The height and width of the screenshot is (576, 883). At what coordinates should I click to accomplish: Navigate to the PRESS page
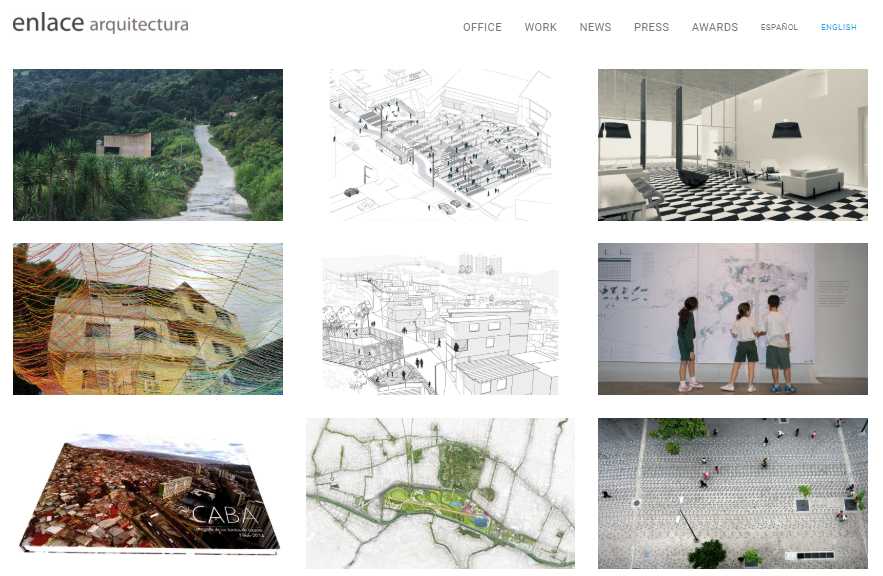[x=651, y=27]
